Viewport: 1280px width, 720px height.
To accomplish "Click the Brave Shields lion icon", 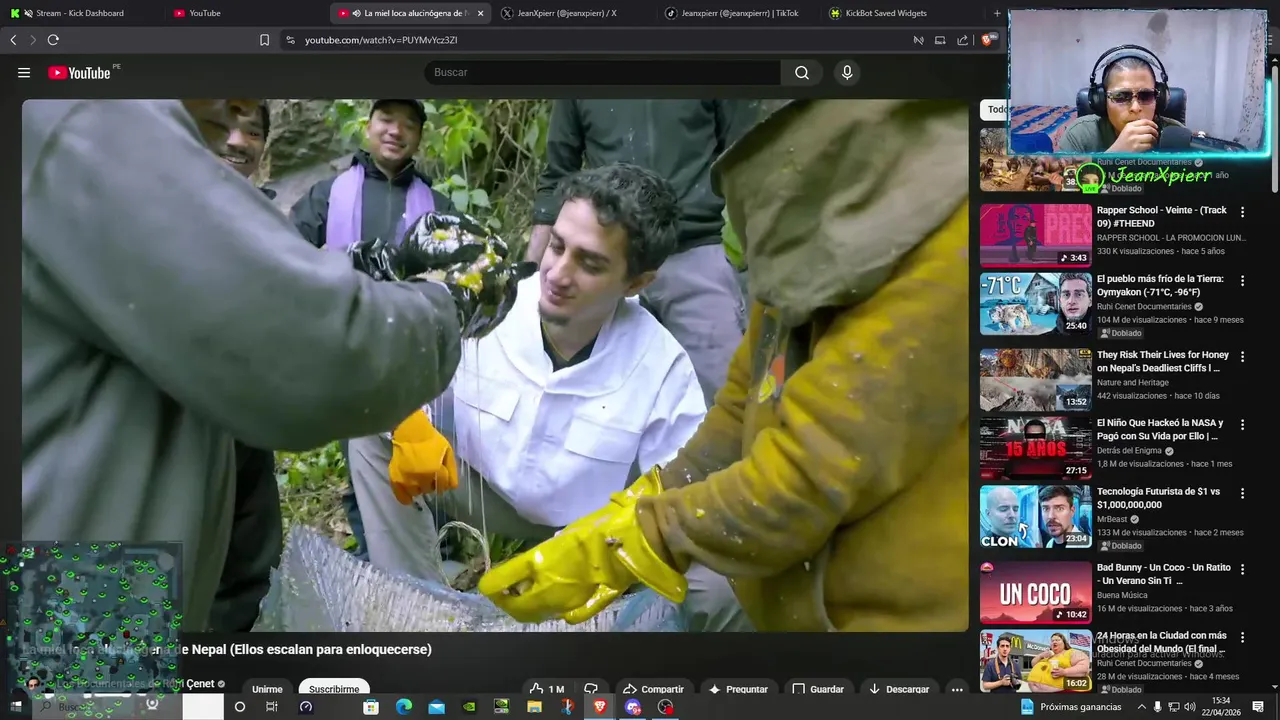I will 988,40.
